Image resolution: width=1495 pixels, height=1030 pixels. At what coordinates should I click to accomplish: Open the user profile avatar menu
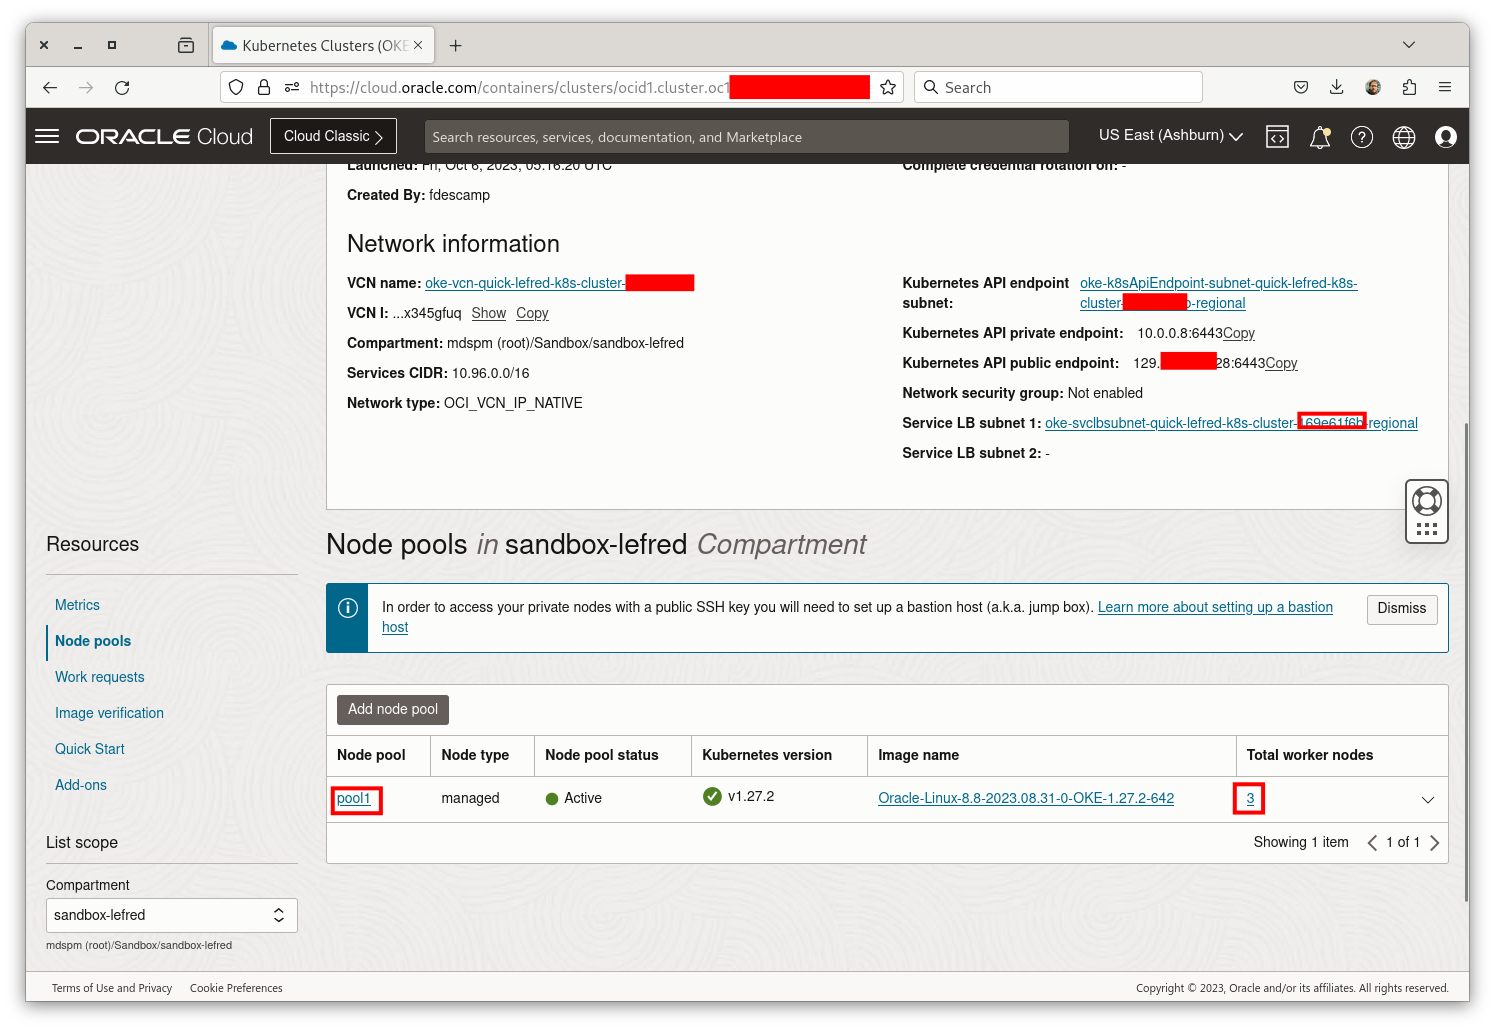point(1446,137)
